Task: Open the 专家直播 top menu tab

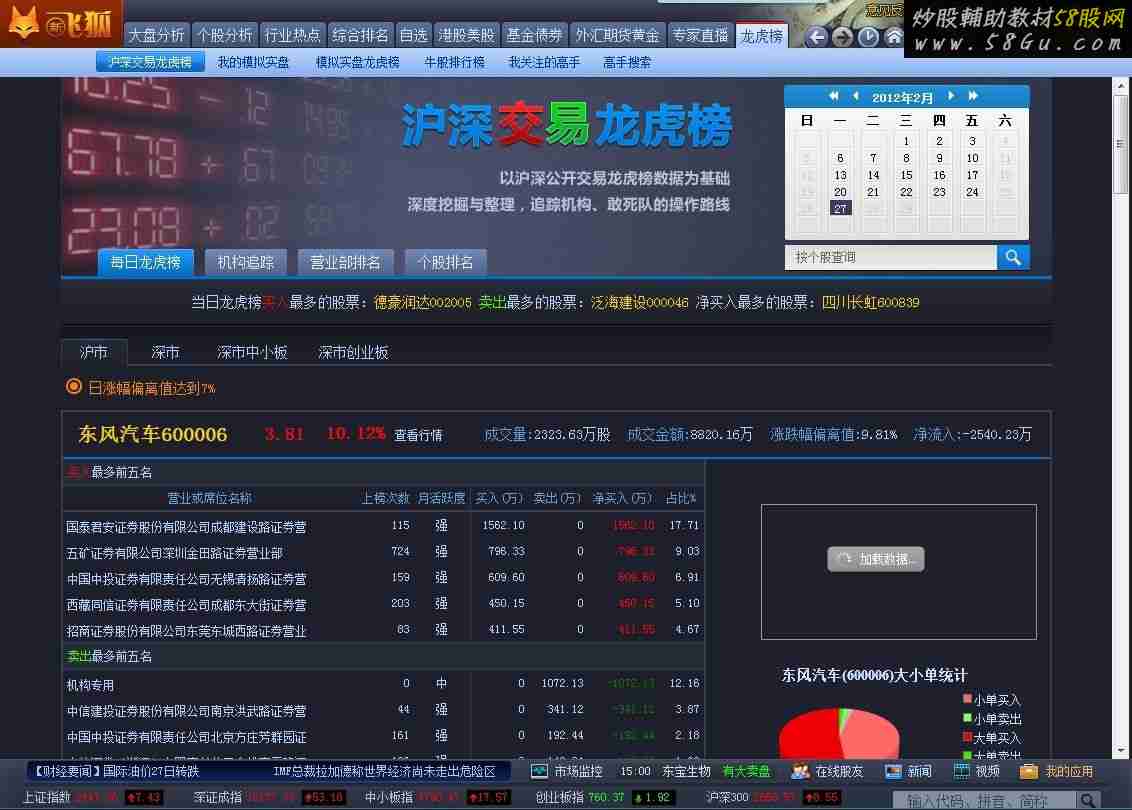Action: click(700, 35)
